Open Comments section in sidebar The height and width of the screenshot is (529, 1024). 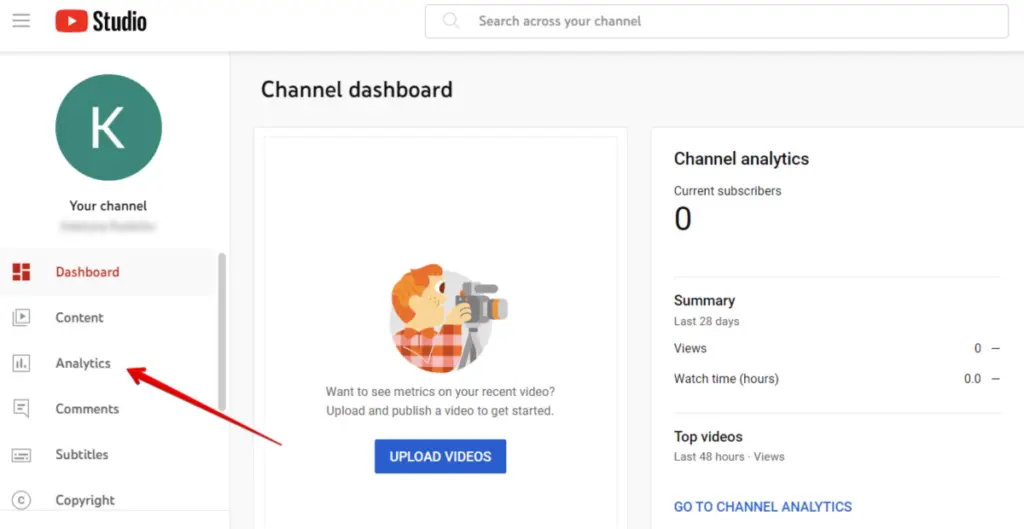pyautogui.click(x=87, y=409)
